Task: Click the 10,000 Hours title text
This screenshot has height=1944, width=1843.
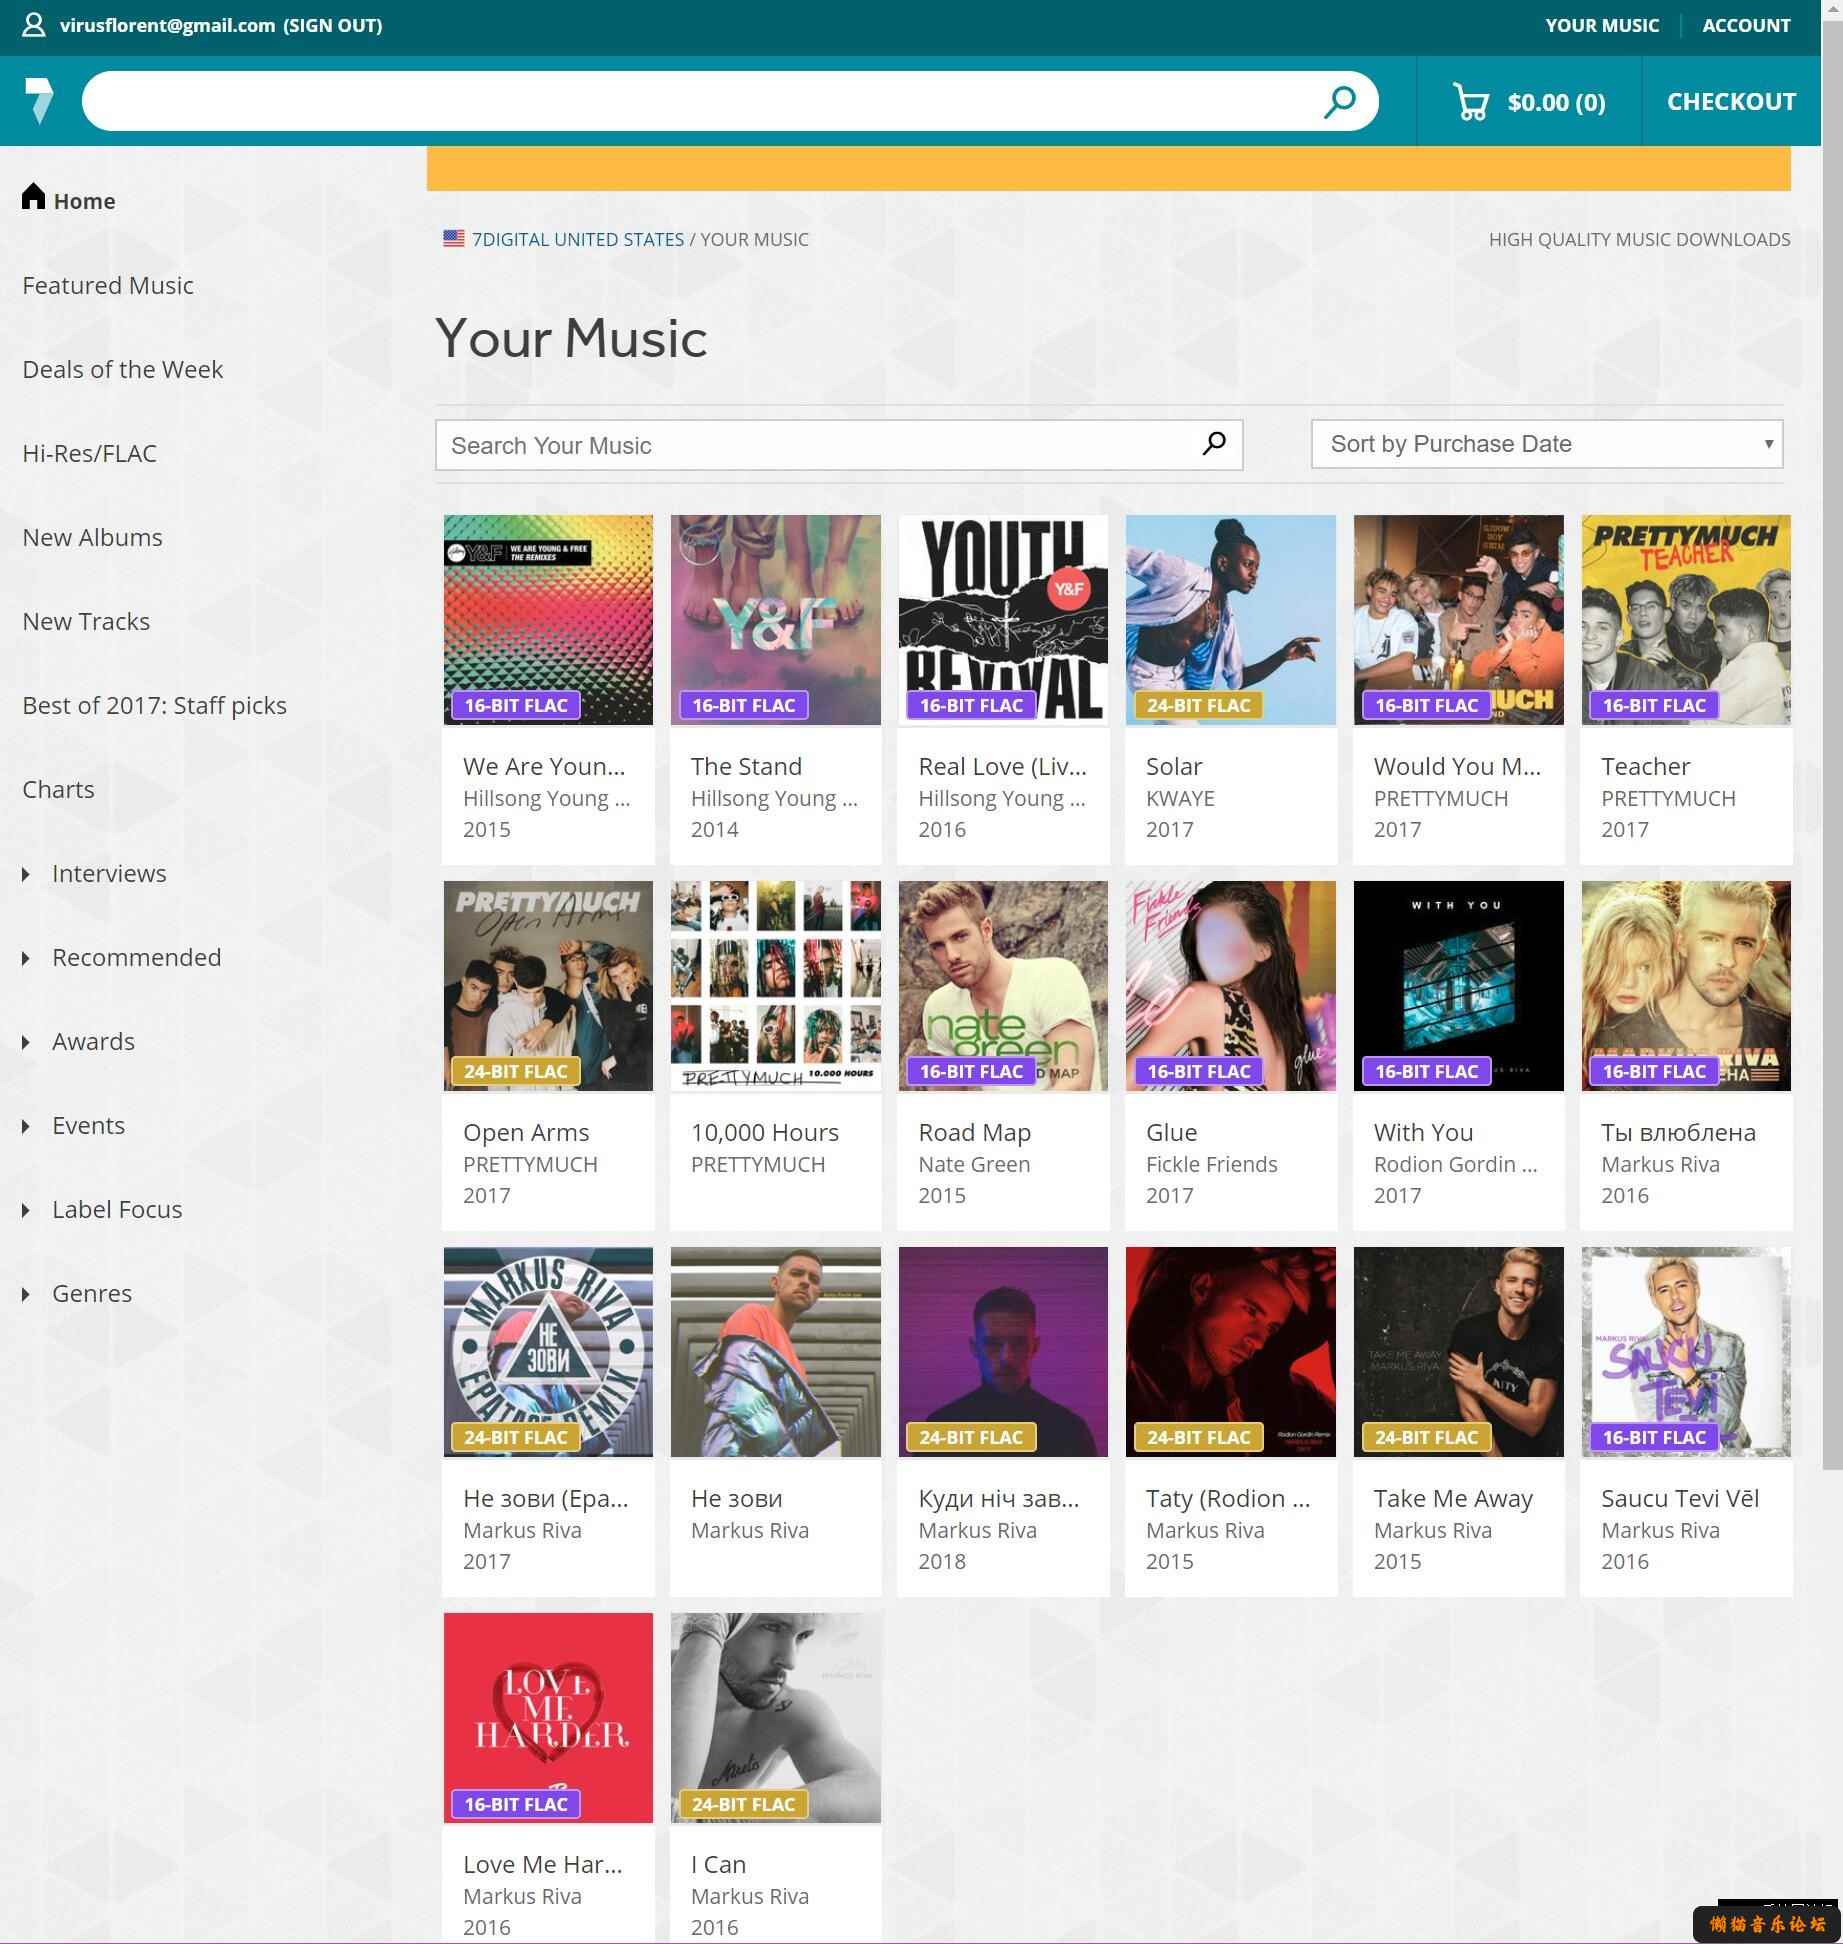Action: tap(764, 1132)
